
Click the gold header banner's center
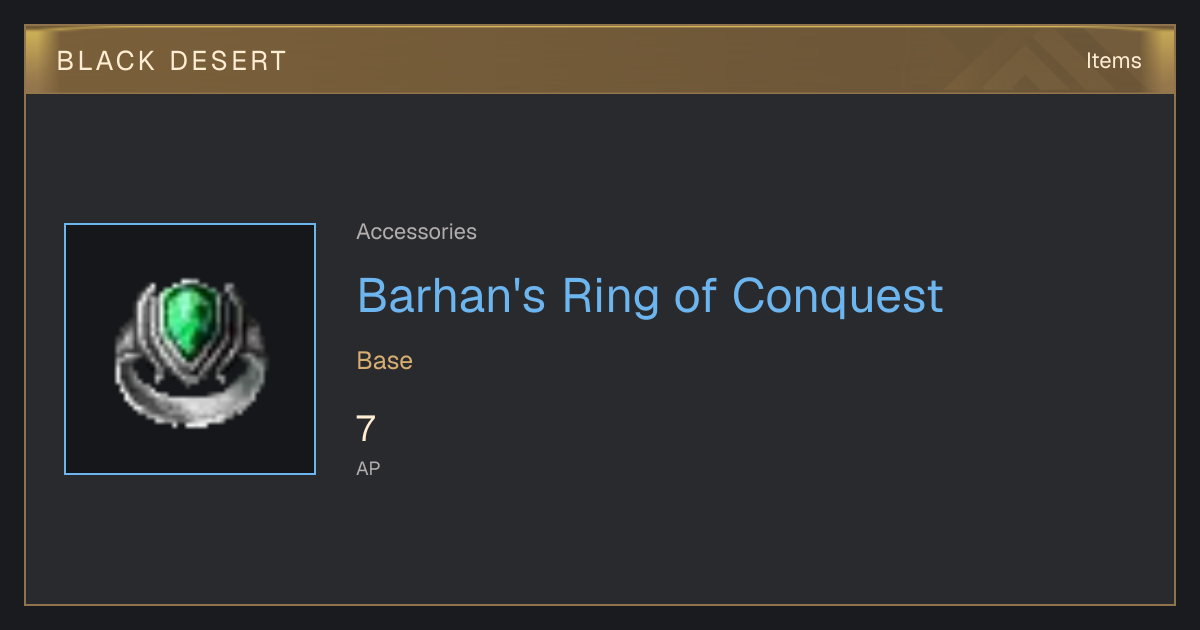pyautogui.click(x=600, y=60)
